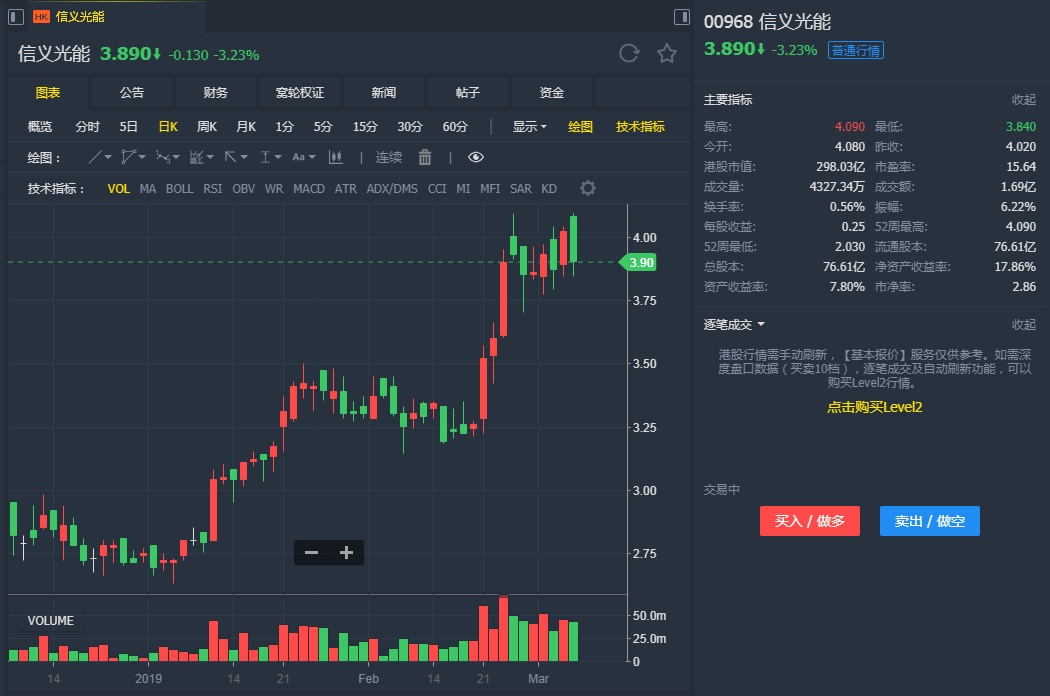This screenshot has height=696, width=1050.
Task: Switch to the 财务 tab
Action: tap(216, 92)
